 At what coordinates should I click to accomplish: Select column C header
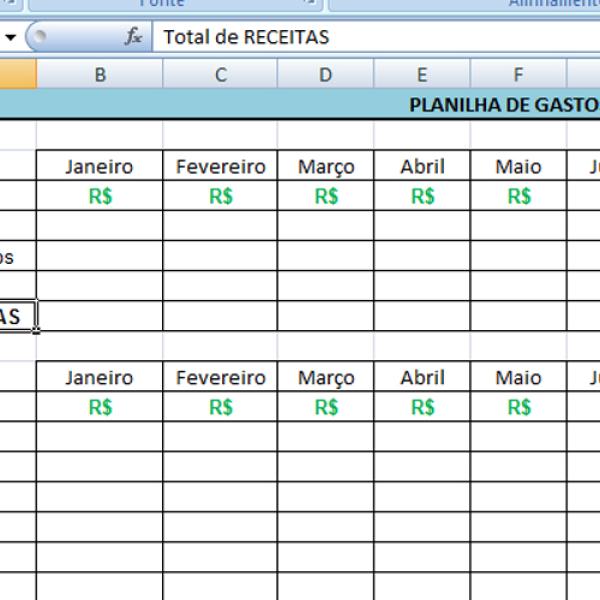[x=220, y=74]
